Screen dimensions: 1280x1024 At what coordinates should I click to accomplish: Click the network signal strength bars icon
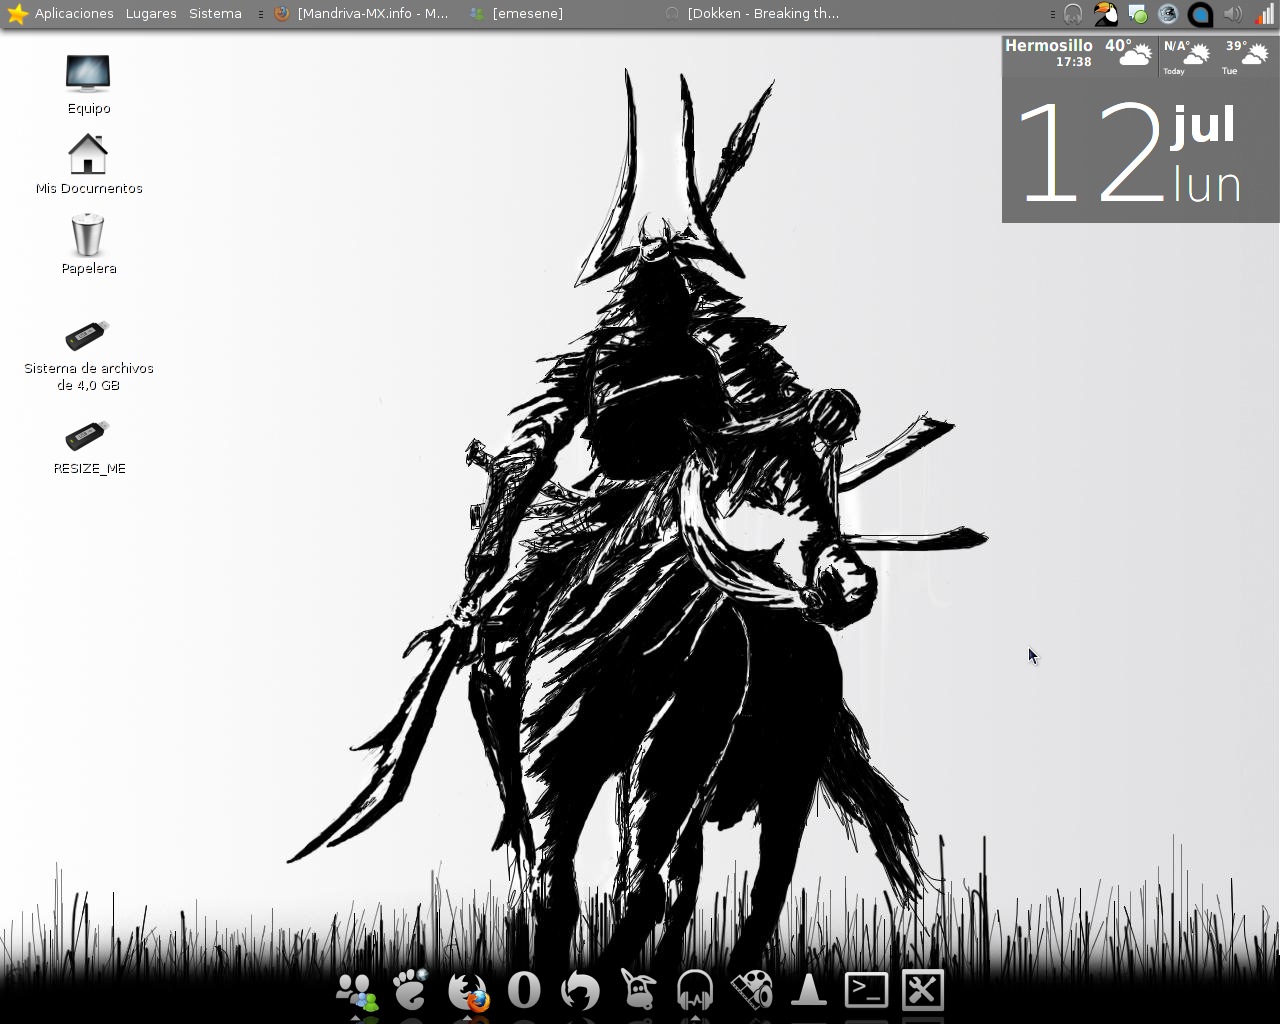1264,14
